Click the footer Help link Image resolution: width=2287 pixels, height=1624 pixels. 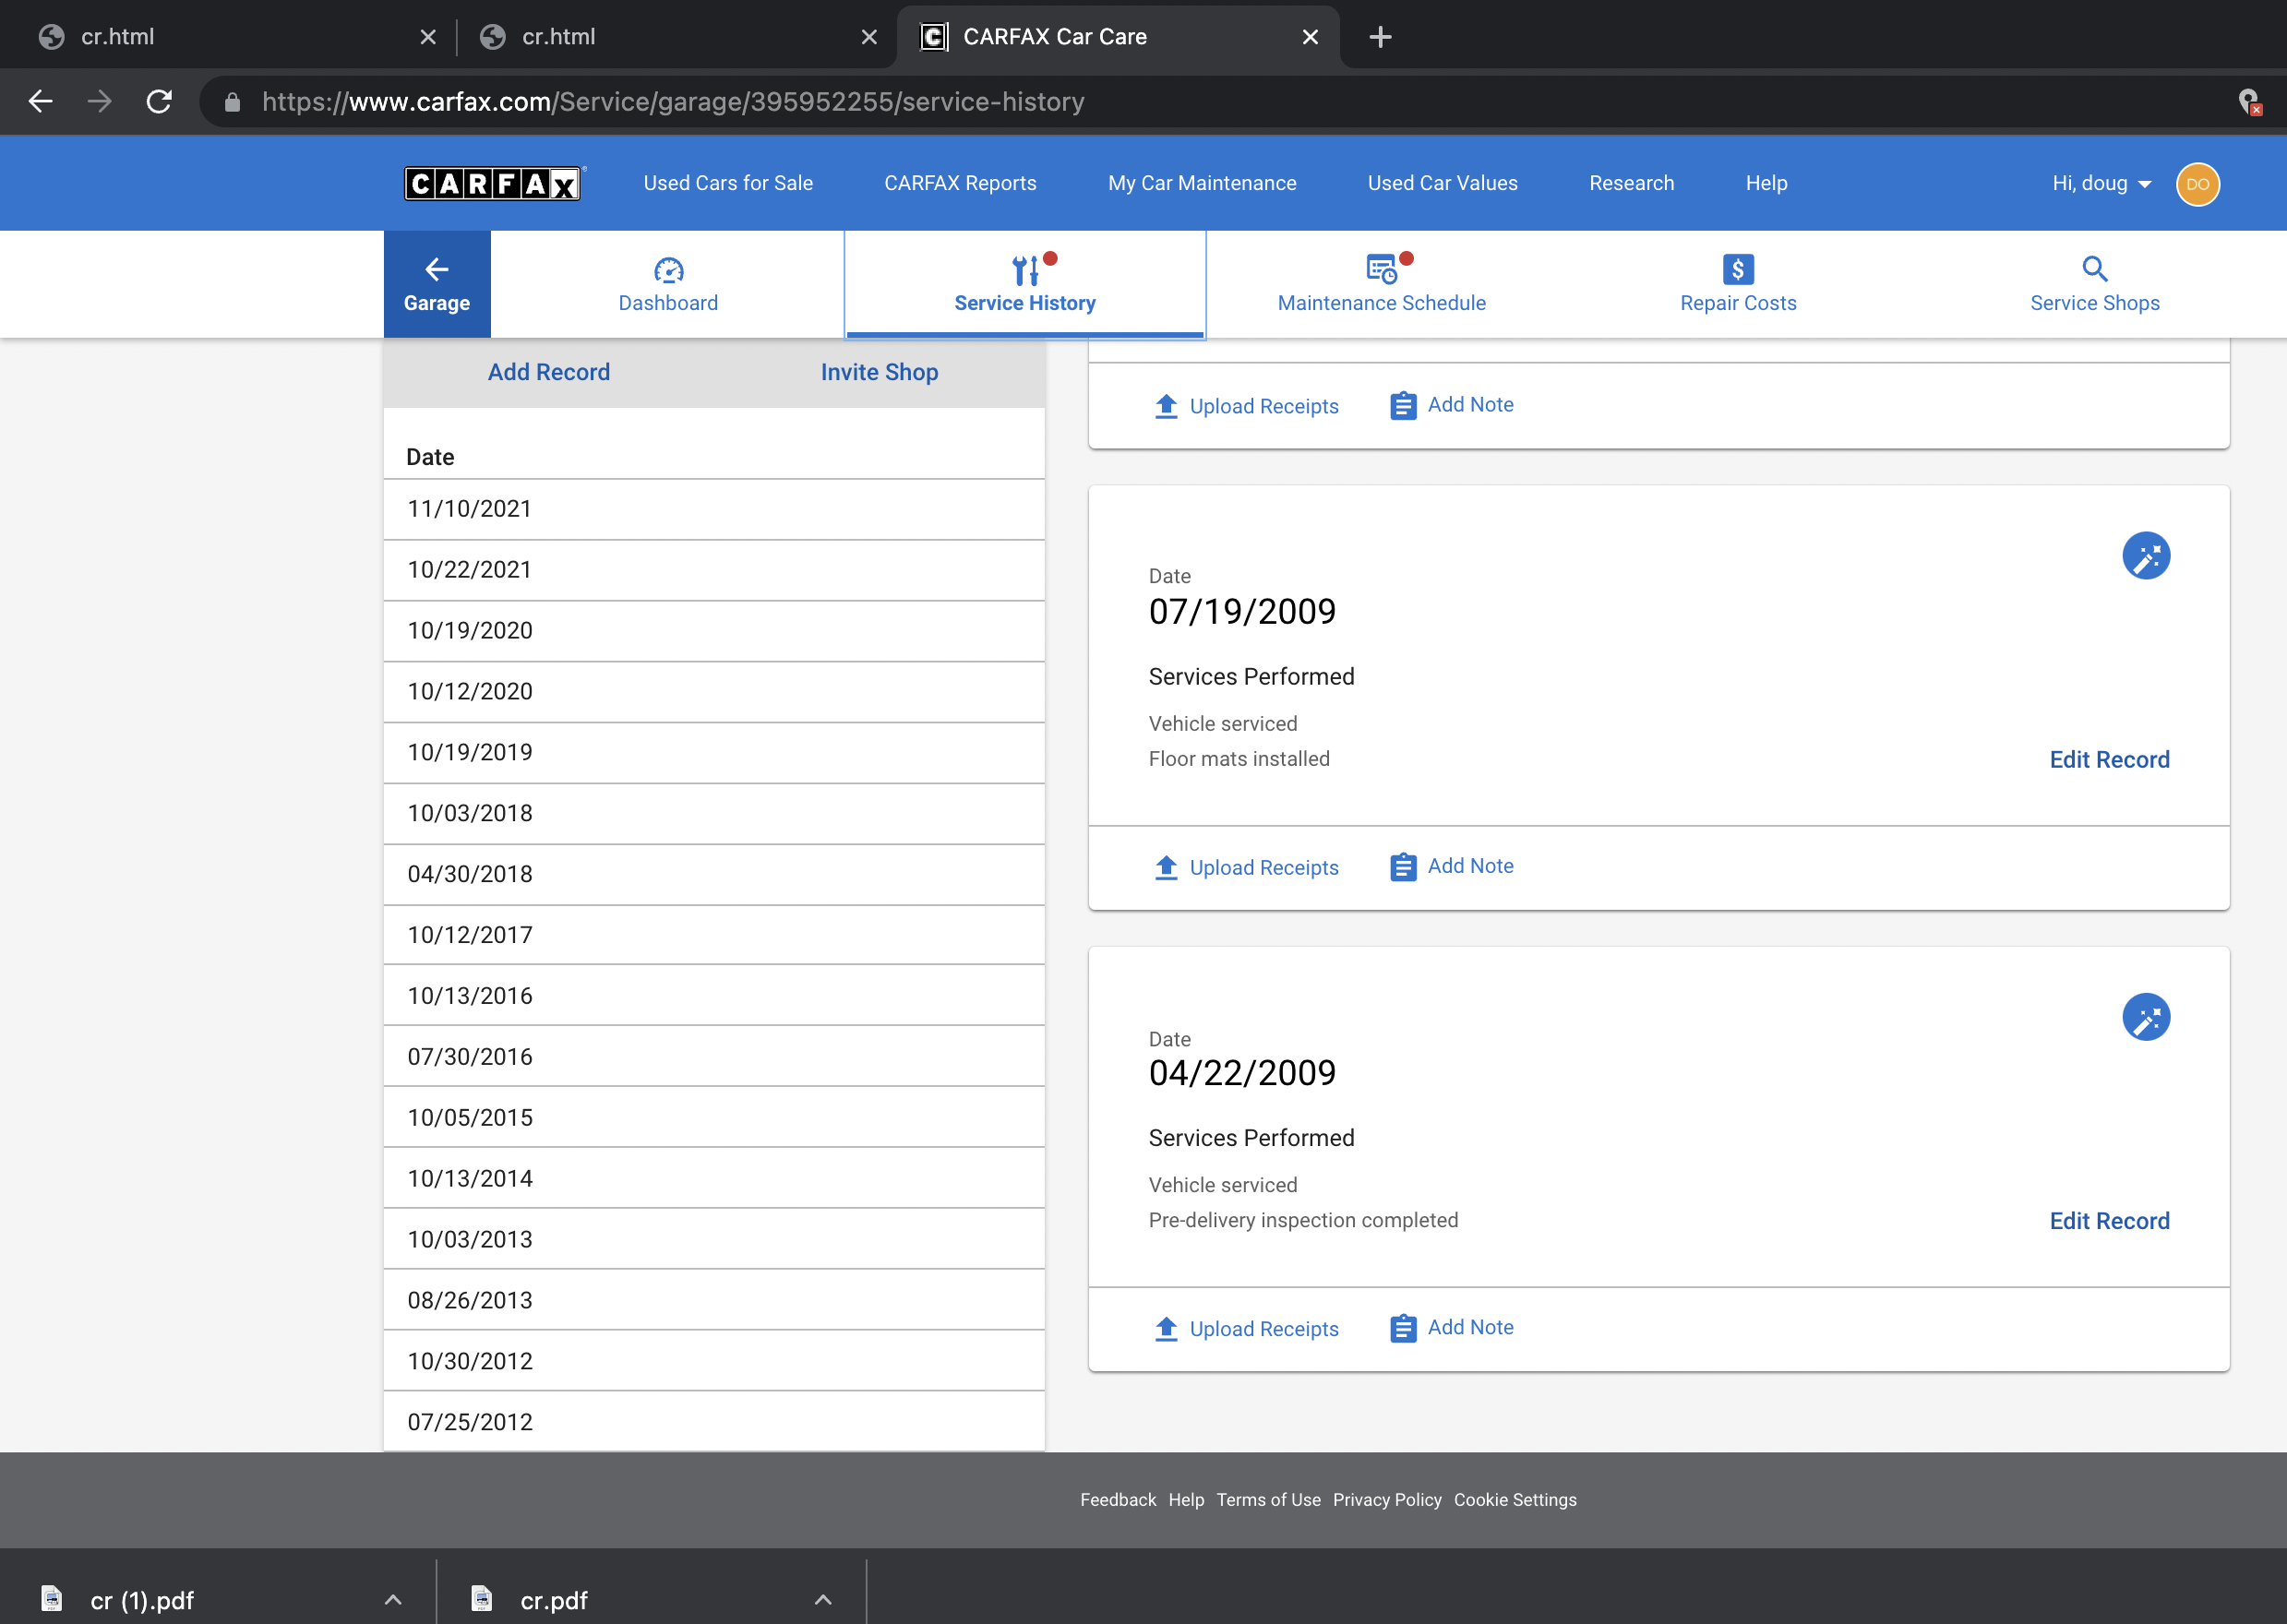pos(1186,1500)
